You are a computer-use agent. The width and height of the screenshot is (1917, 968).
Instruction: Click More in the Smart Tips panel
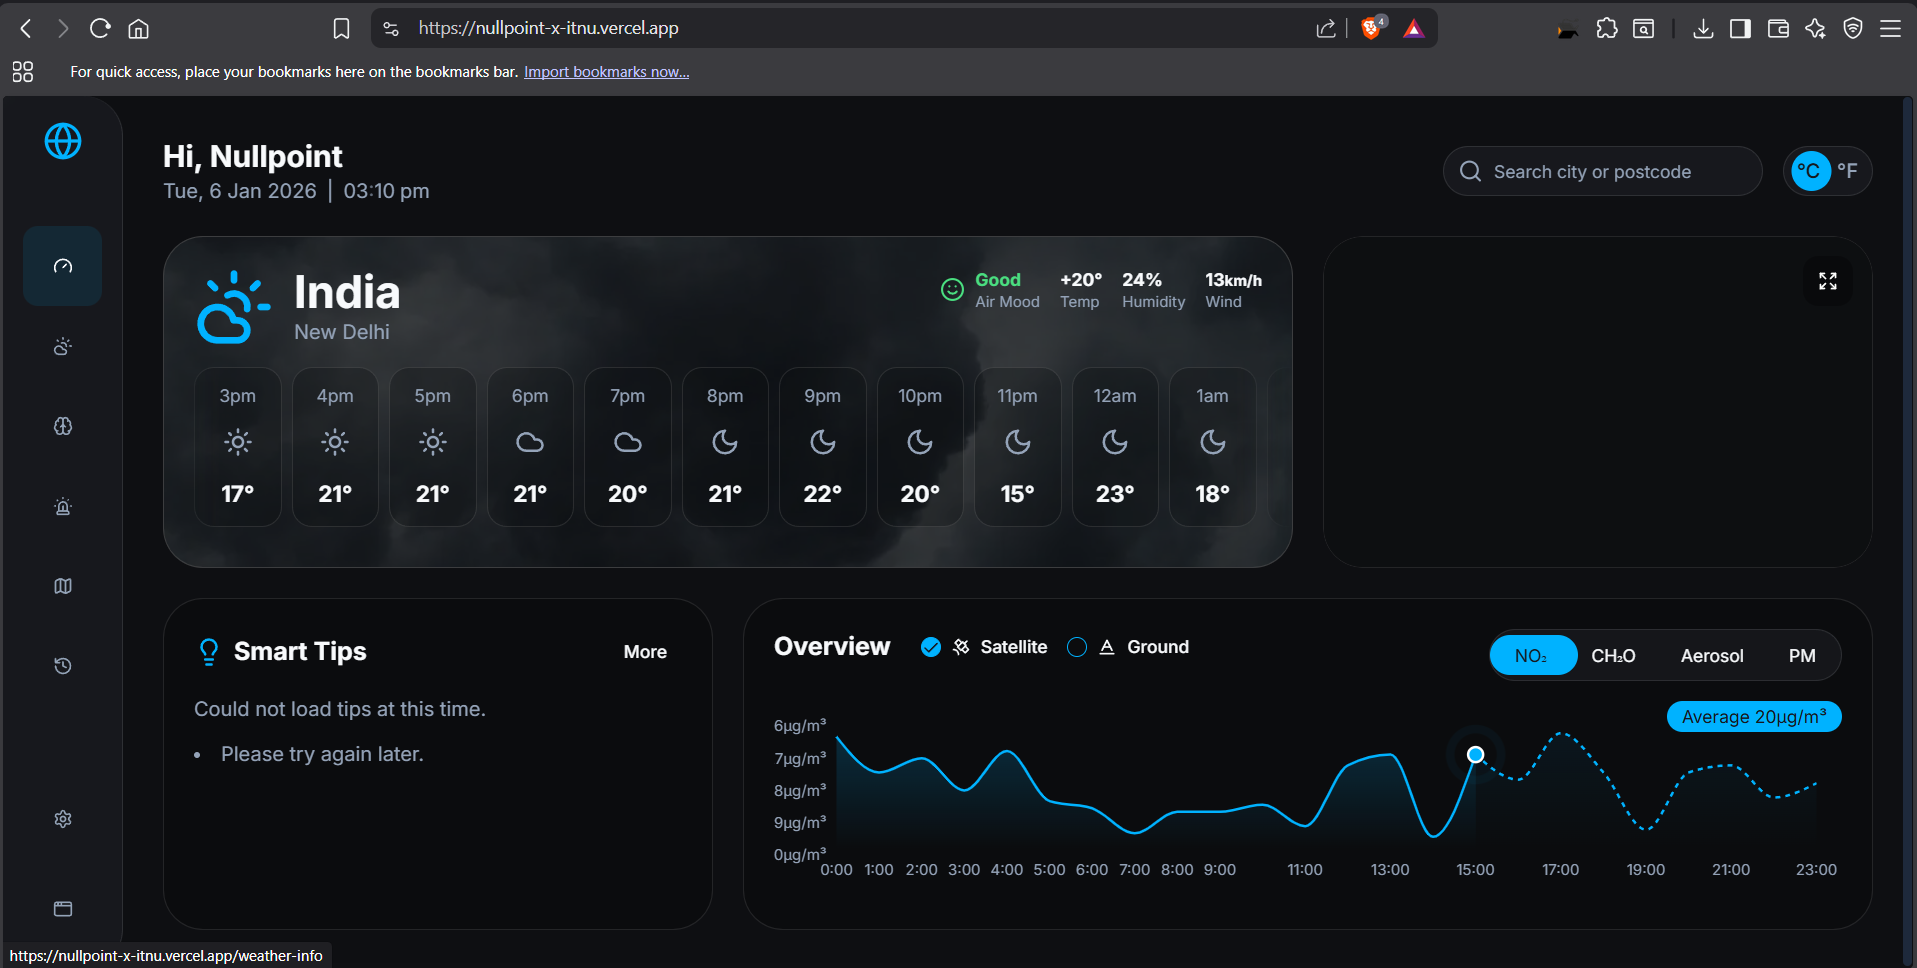click(645, 651)
